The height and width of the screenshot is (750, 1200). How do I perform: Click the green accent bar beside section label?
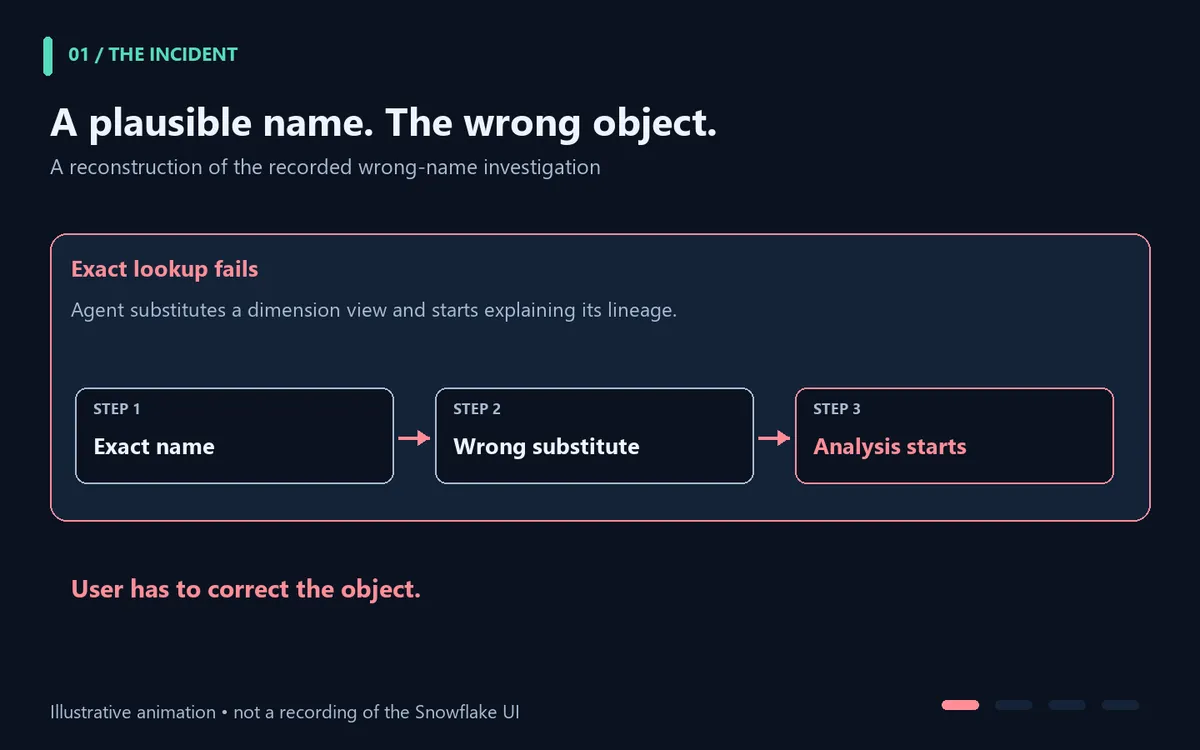tap(48, 56)
